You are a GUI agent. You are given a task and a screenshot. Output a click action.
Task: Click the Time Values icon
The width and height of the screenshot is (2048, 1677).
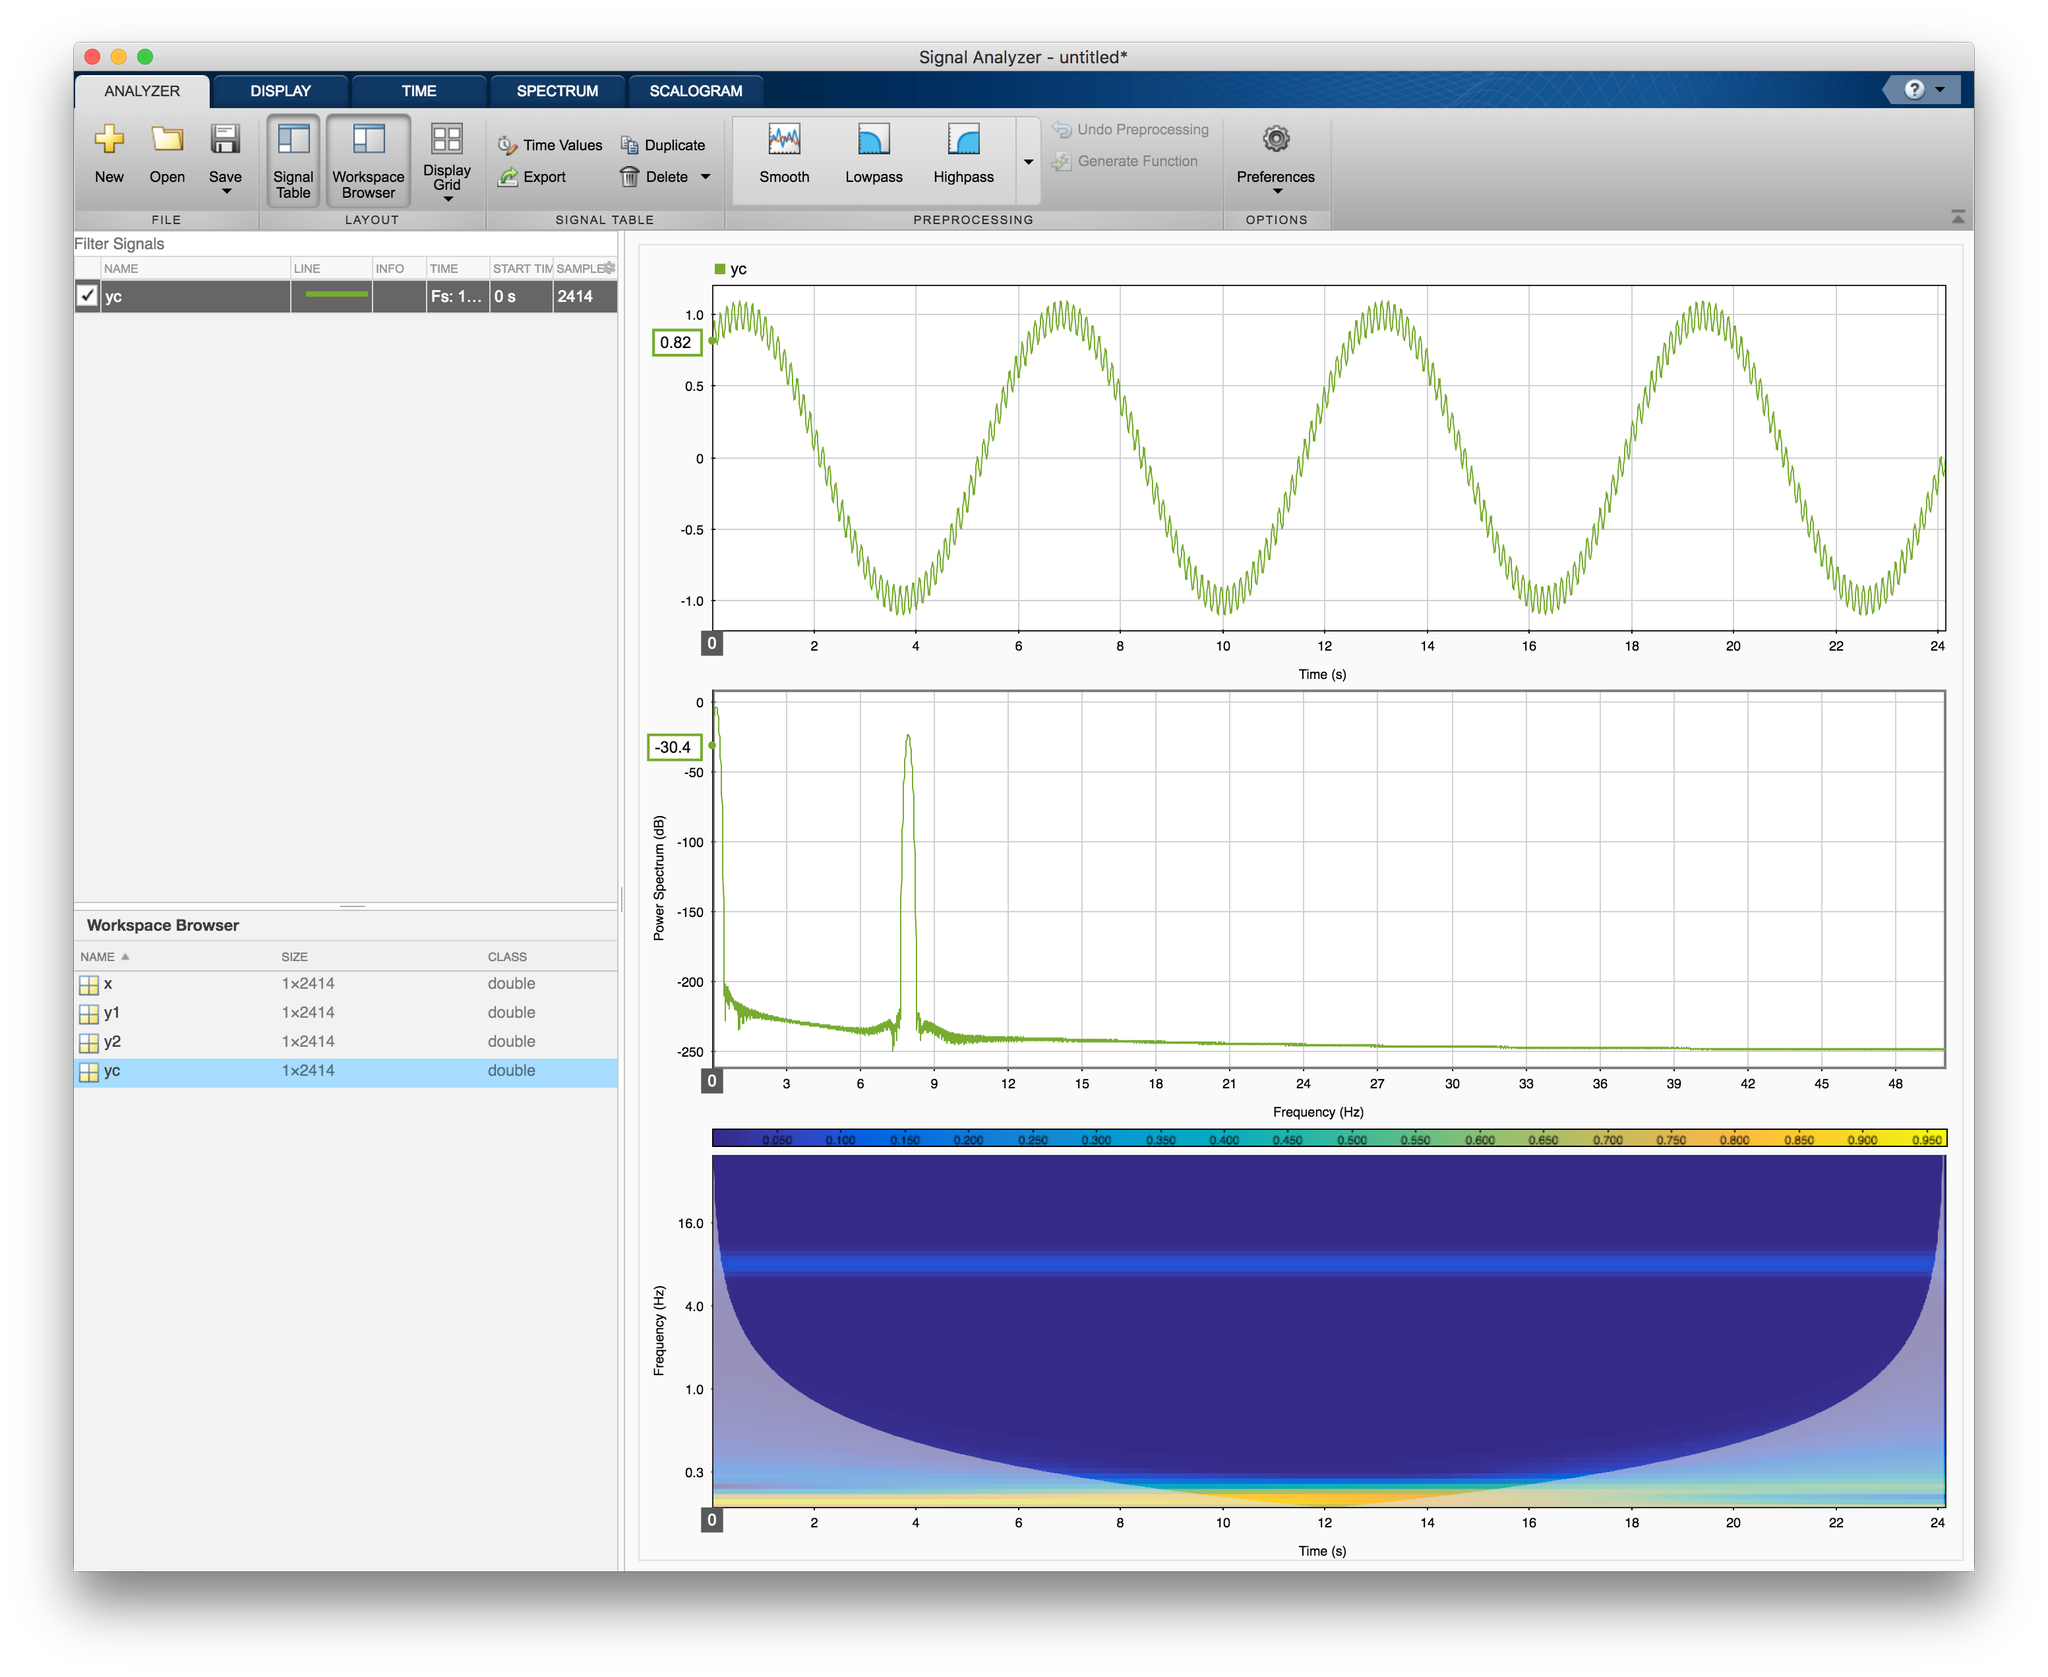click(x=508, y=145)
